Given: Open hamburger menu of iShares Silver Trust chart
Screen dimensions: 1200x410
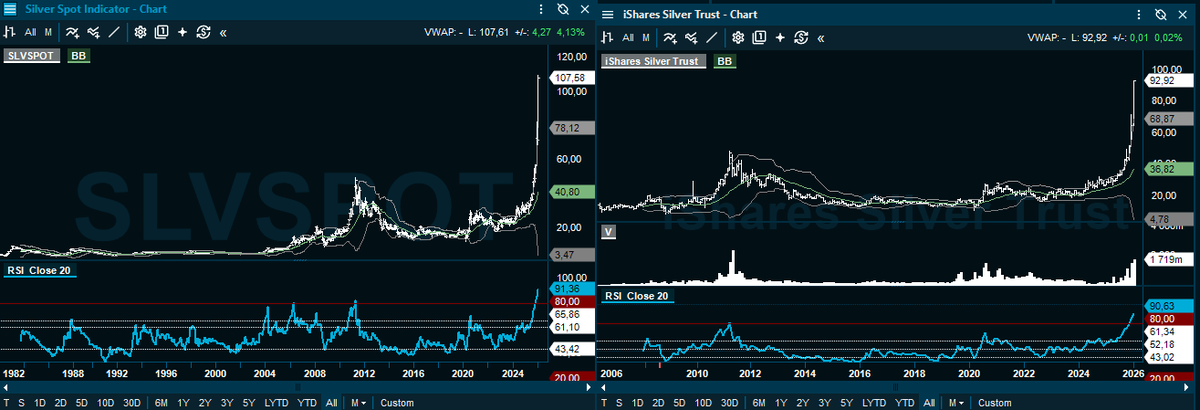Looking at the screenshot, I should [607, 14].
